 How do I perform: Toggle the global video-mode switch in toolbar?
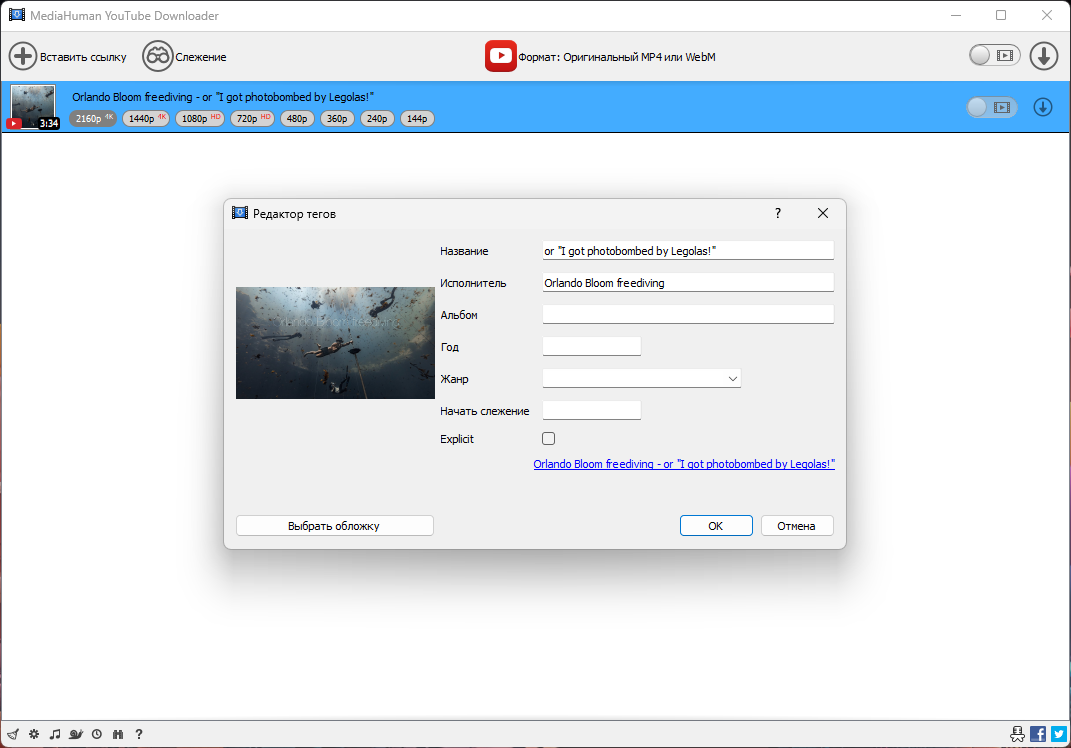point(994,55)
